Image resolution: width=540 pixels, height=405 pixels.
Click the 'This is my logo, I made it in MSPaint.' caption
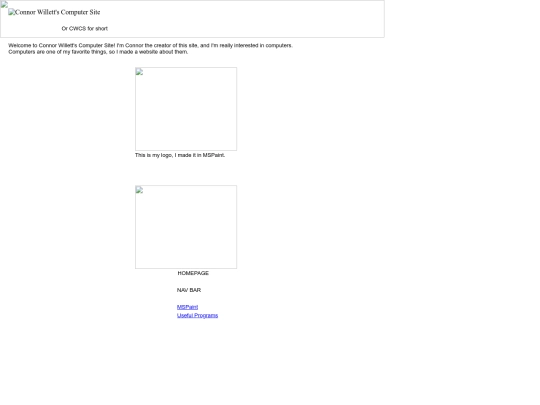pos(180,155)
